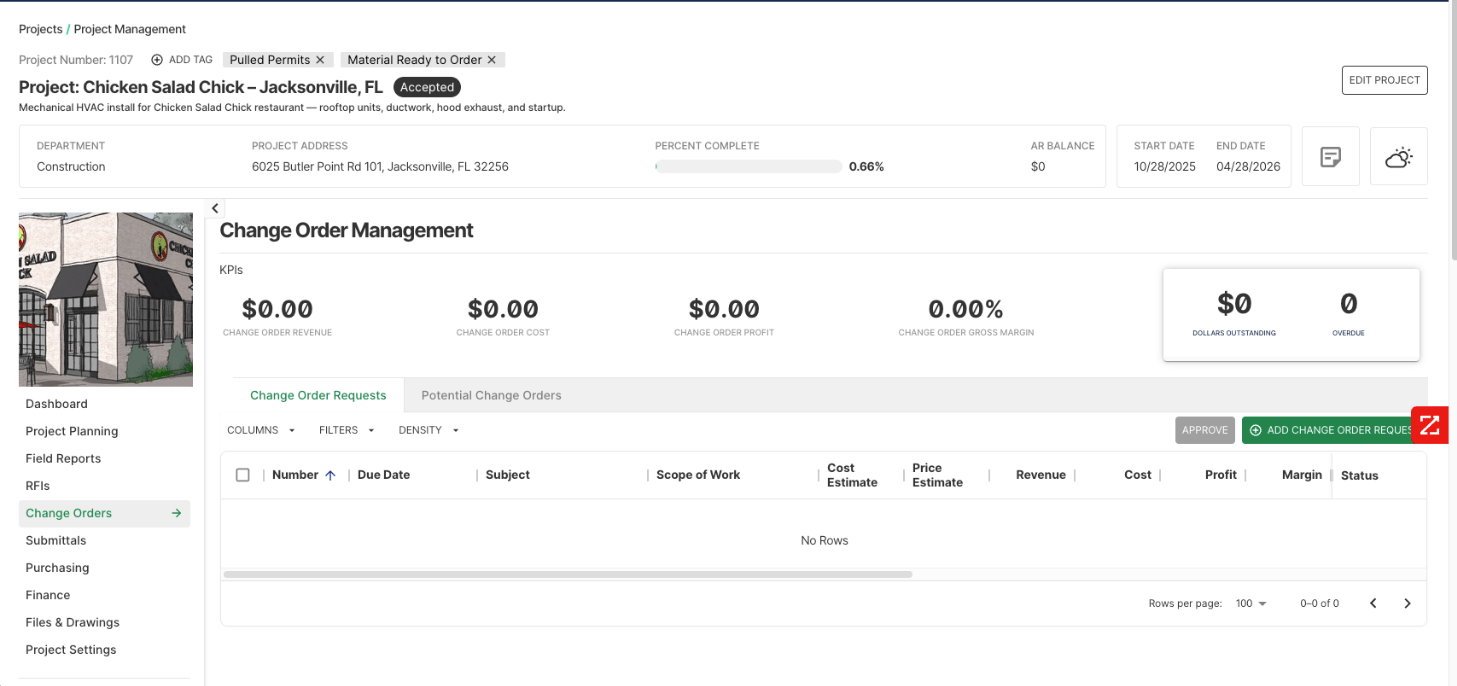Go to the previous table page

(1373, 603)
